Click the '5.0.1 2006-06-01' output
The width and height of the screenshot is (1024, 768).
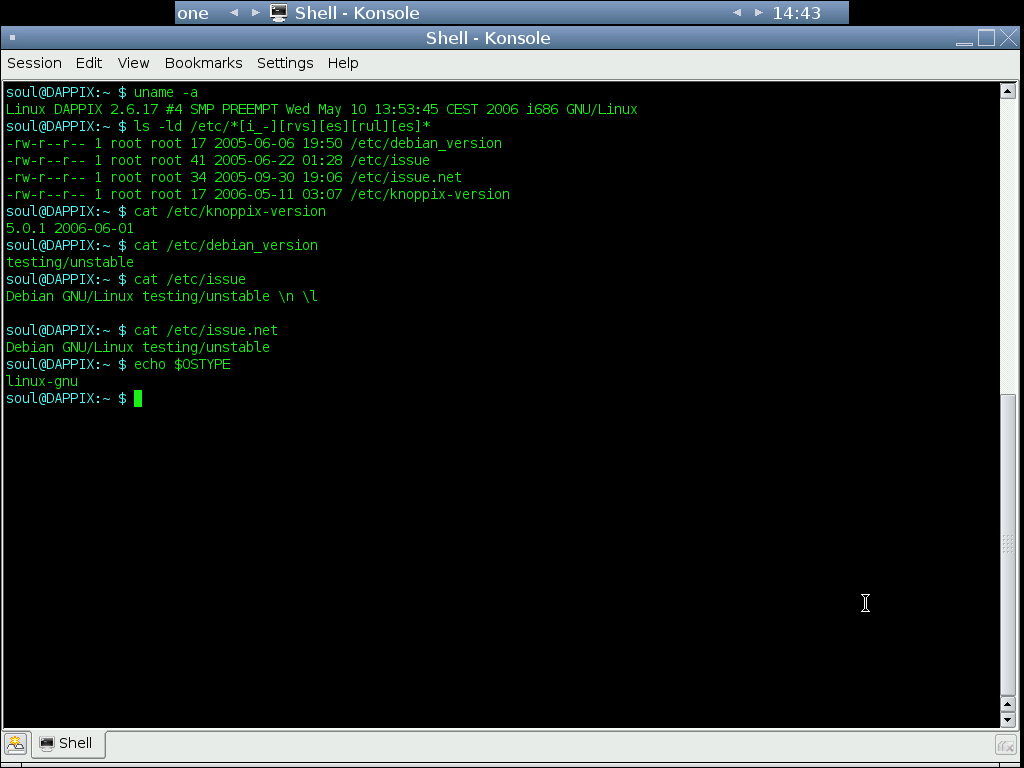click(x=70, y=228)
